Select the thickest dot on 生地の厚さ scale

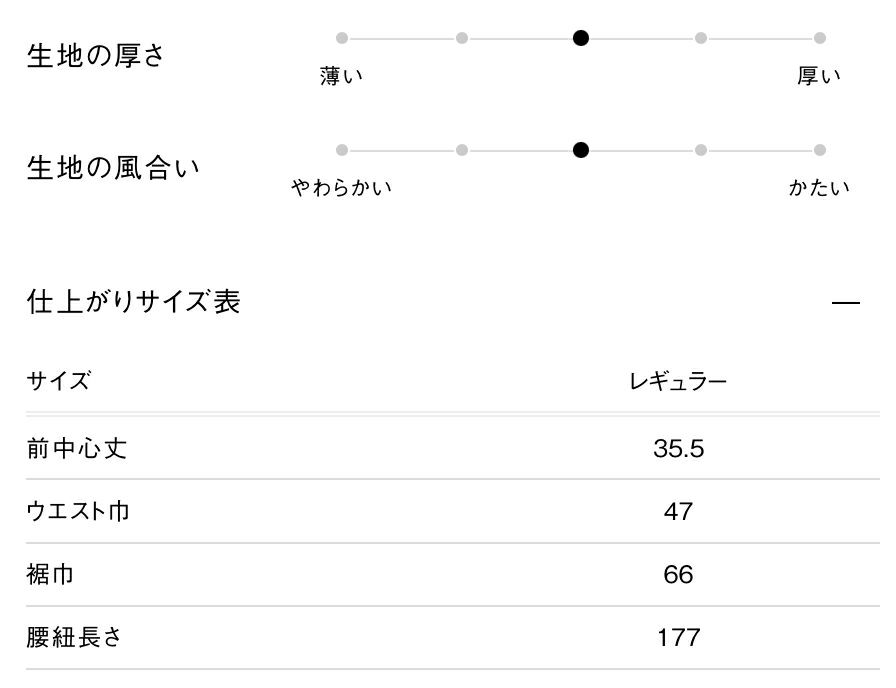[x=820, y=38]
